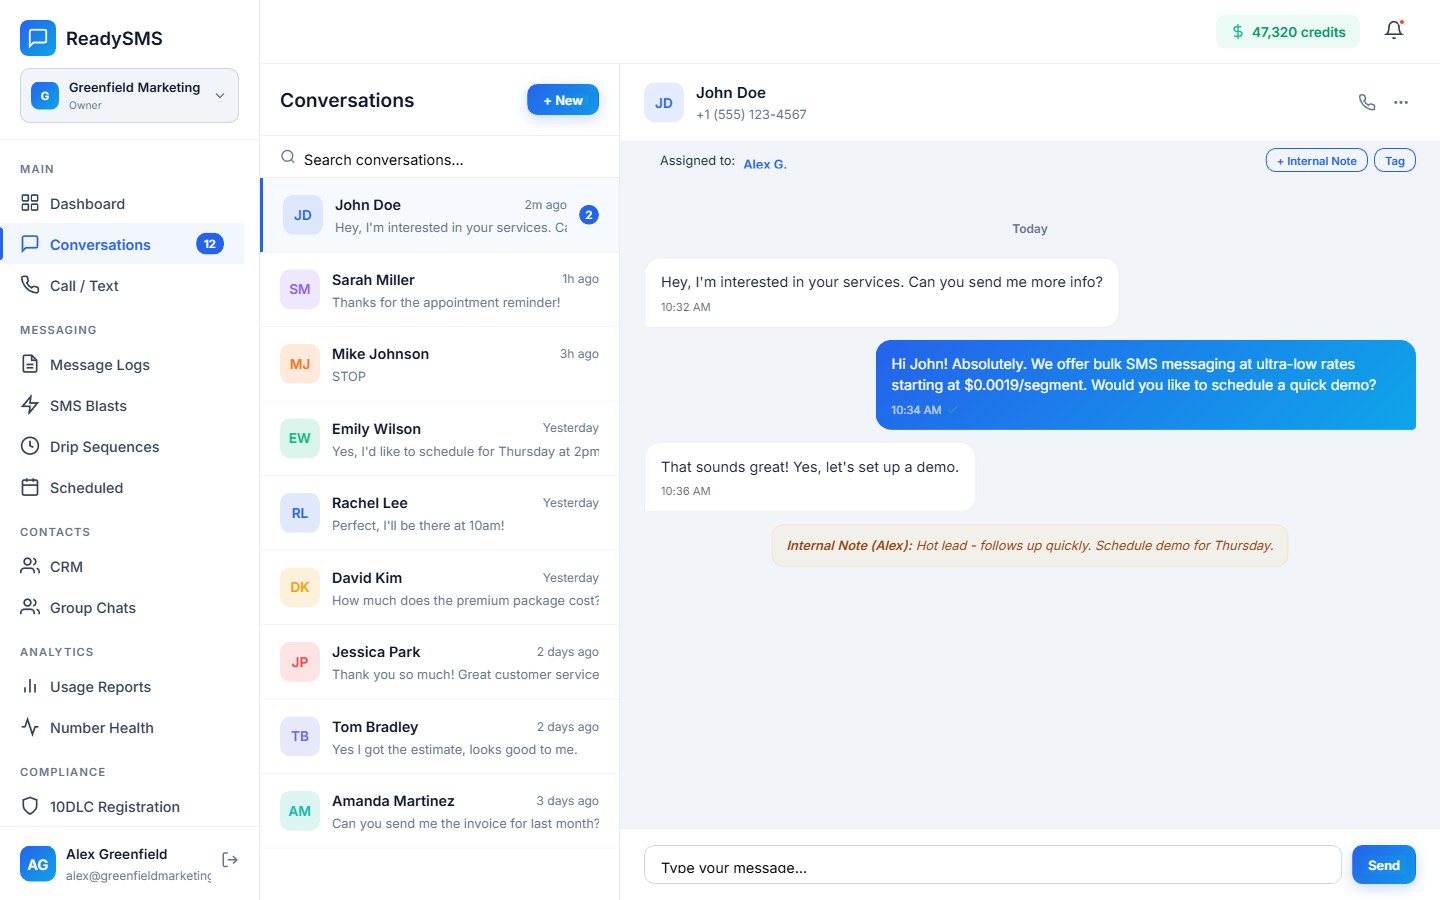1440x900 pixels.
Task: Click the Scheduled calendar icon
Action: (30, 487)
